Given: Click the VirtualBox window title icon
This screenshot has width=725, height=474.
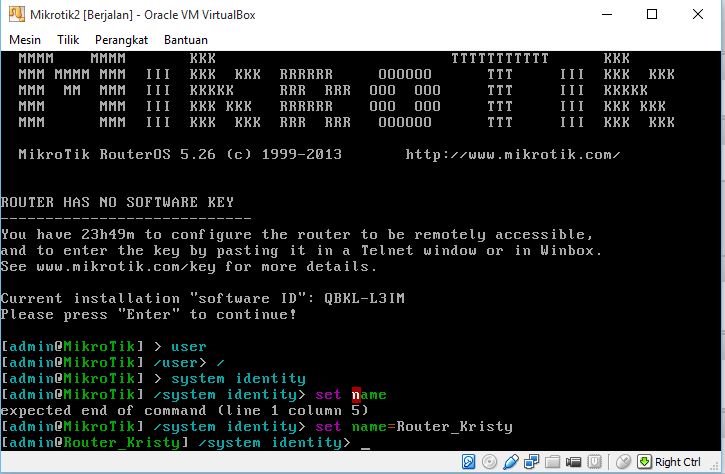Looking at the screenshot, I should tap(17, 14).
